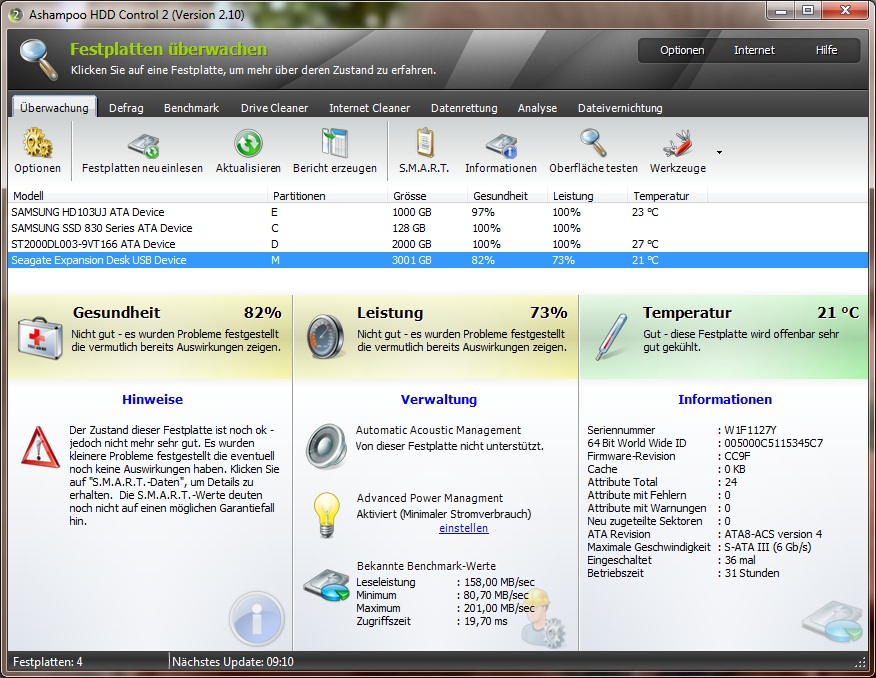The width and height of the screenshot is (876, 678).
Task: Click the Internet header button
Action: [x=754, y=50]
